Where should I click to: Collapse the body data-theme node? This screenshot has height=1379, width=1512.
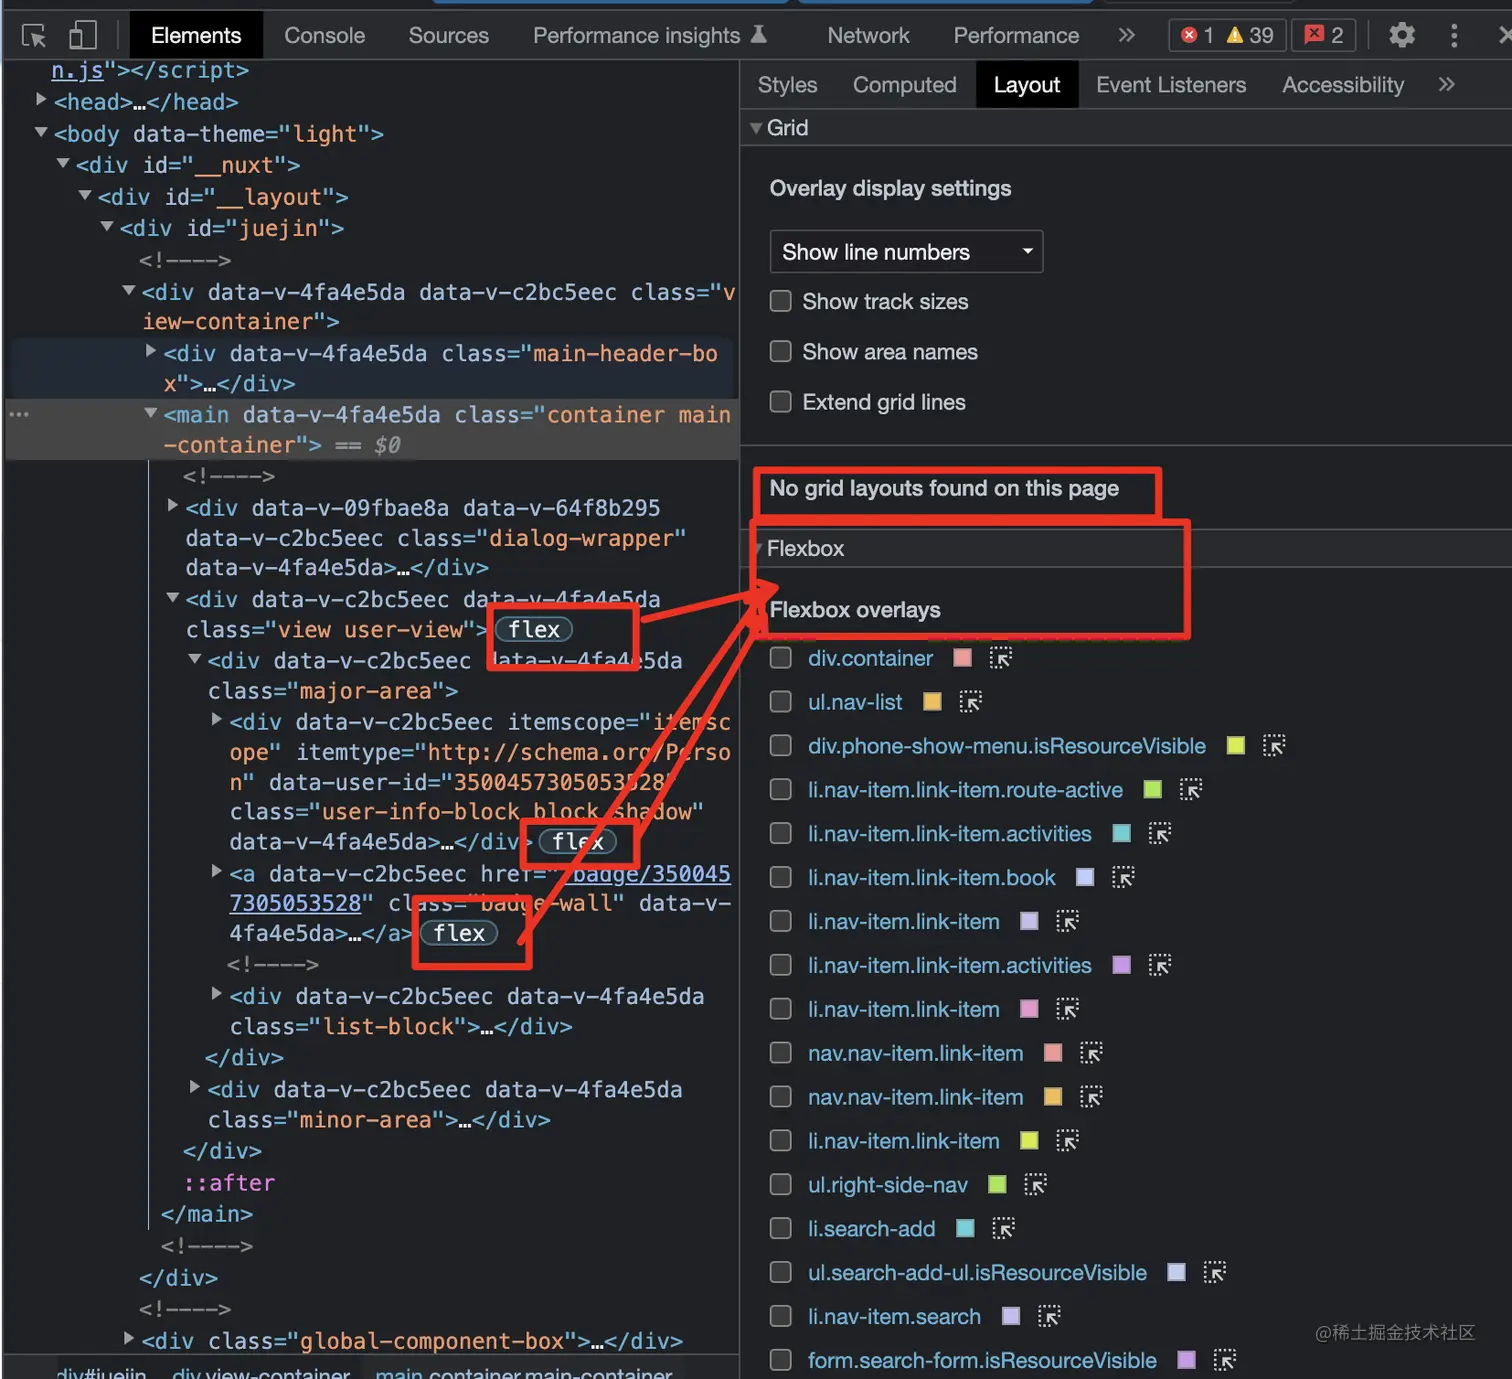coord(41,132)
